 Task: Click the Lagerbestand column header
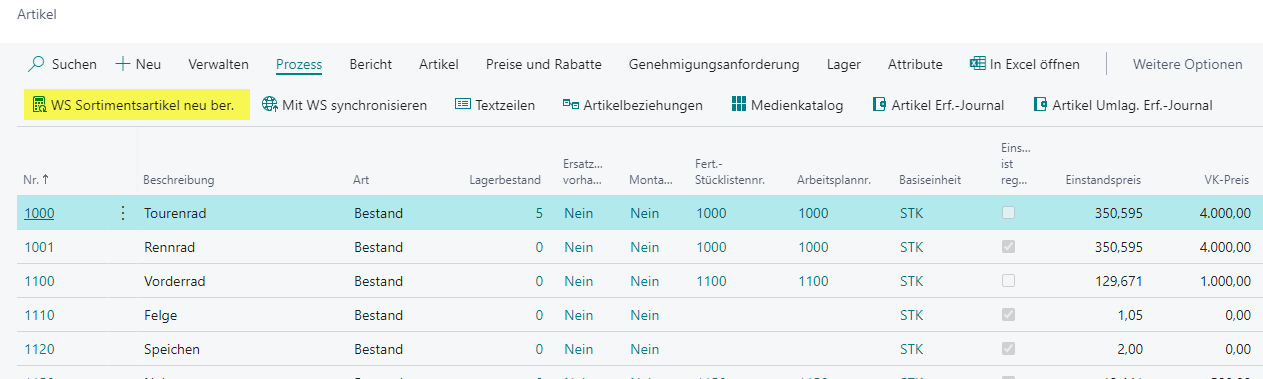[505, 180]
